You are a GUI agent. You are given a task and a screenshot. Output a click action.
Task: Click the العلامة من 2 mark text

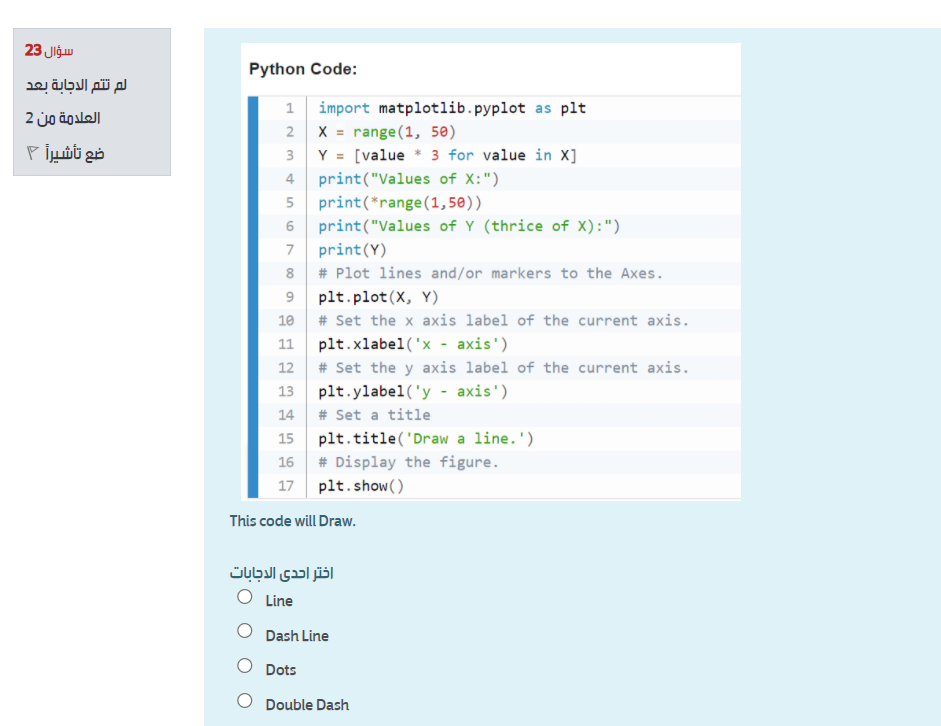(x=62, y=118)
